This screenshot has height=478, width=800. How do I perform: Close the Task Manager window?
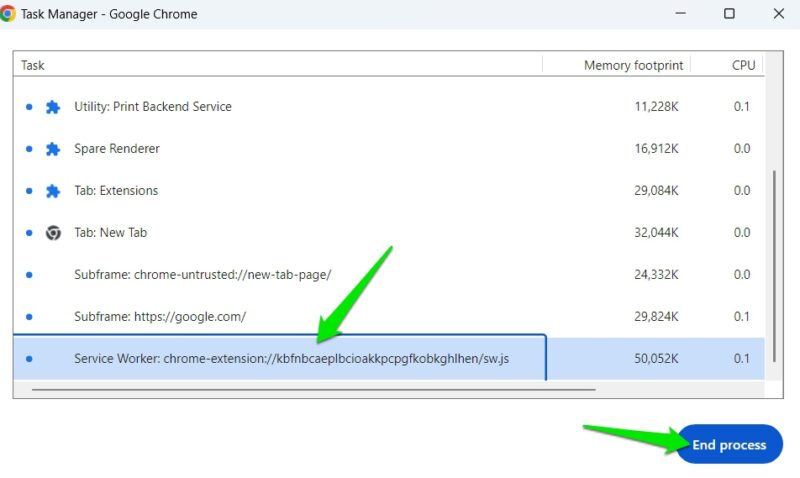[x=779, y=14]
